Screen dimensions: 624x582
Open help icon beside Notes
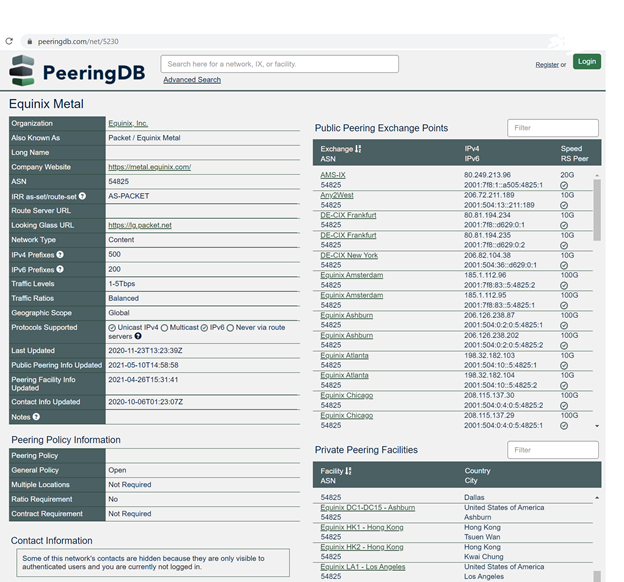click(36, 416)
